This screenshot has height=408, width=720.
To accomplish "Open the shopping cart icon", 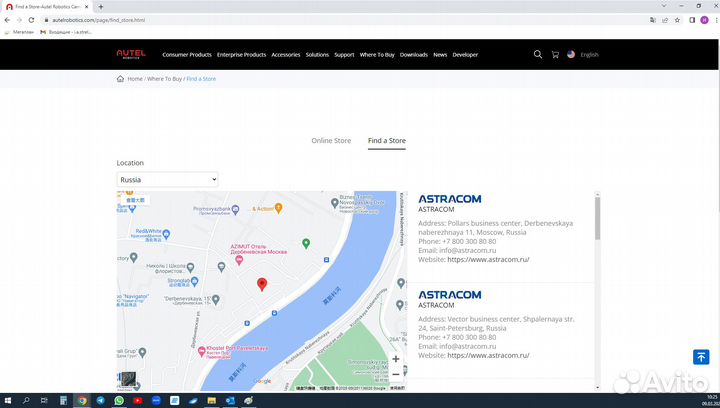I will [555, 54].
